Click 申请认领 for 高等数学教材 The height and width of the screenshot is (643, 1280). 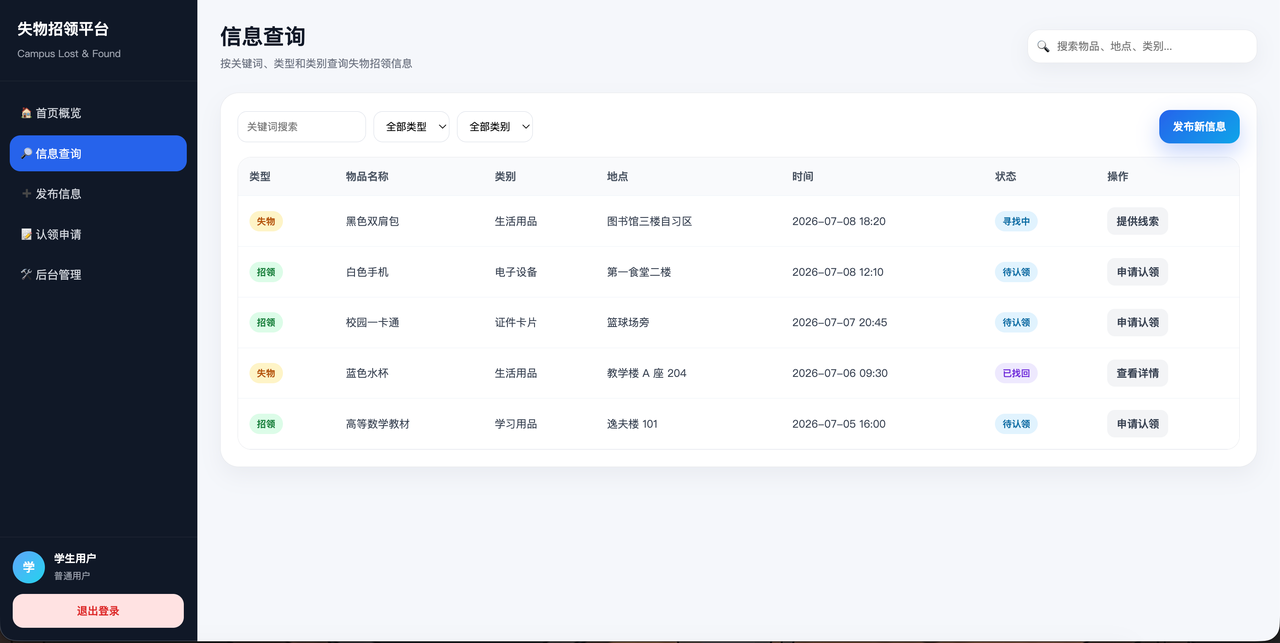pos(1137,424)
